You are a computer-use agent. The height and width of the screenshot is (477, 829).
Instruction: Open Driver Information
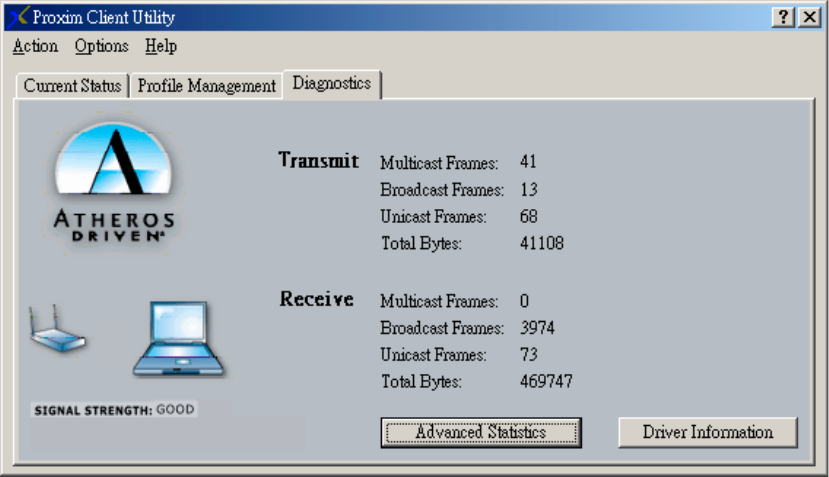coord(707,433)
